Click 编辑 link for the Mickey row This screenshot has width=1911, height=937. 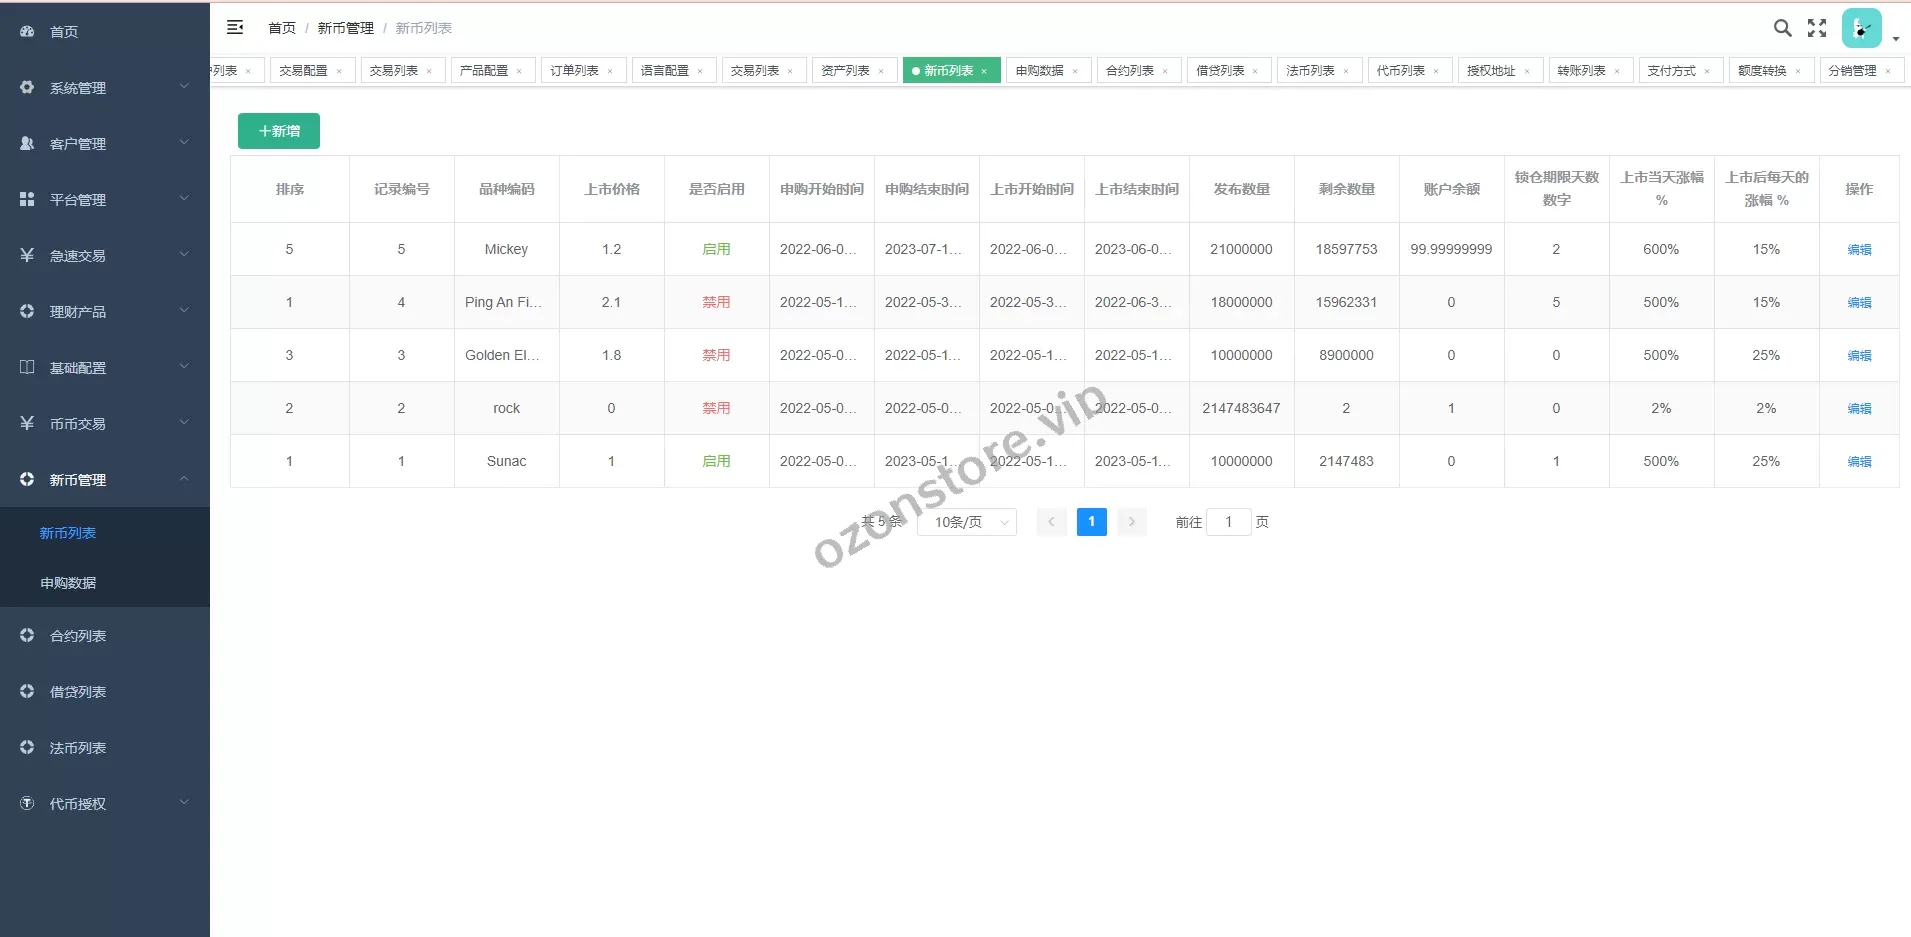coord(1859,250)
